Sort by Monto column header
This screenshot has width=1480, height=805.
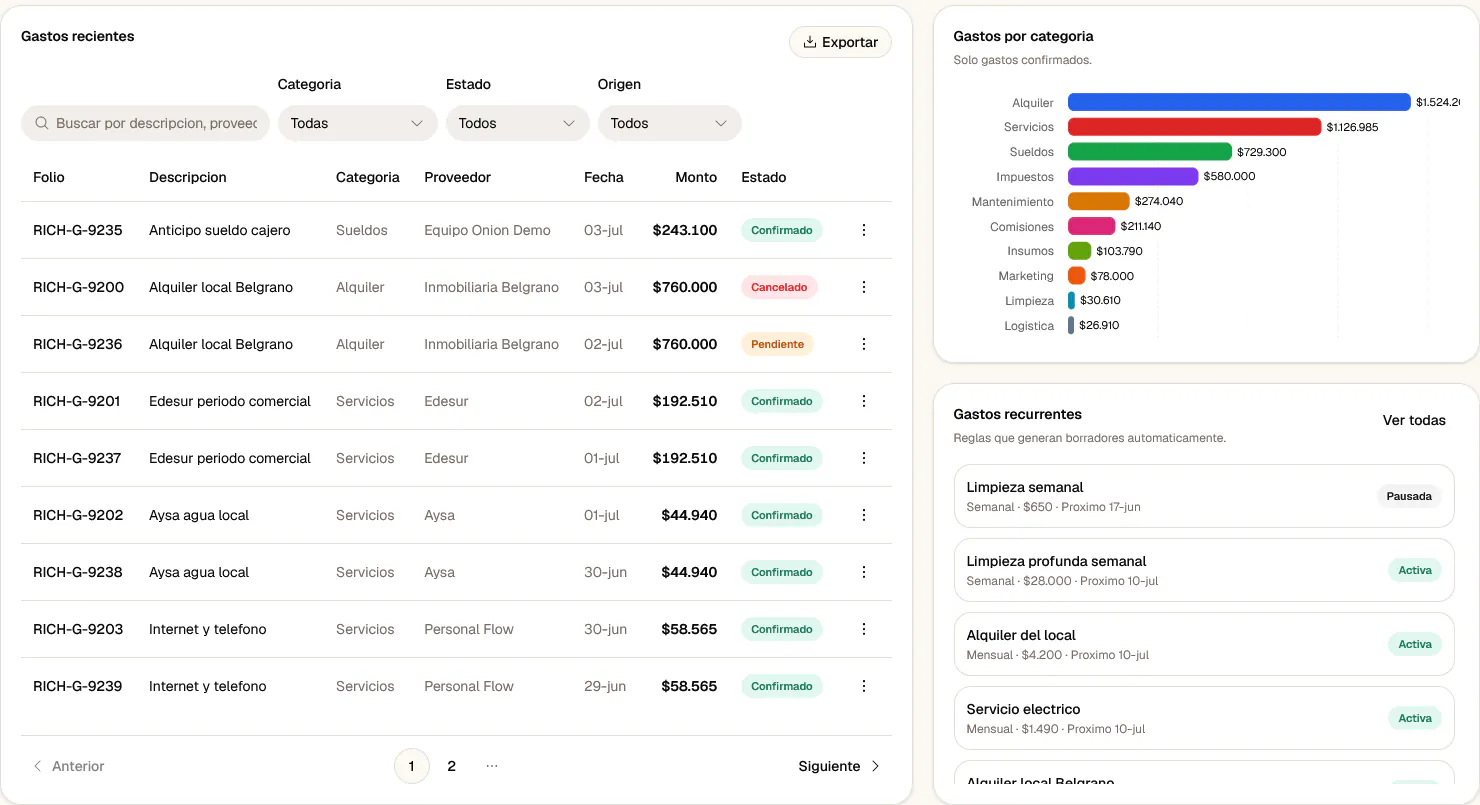(x=696, y=177)
